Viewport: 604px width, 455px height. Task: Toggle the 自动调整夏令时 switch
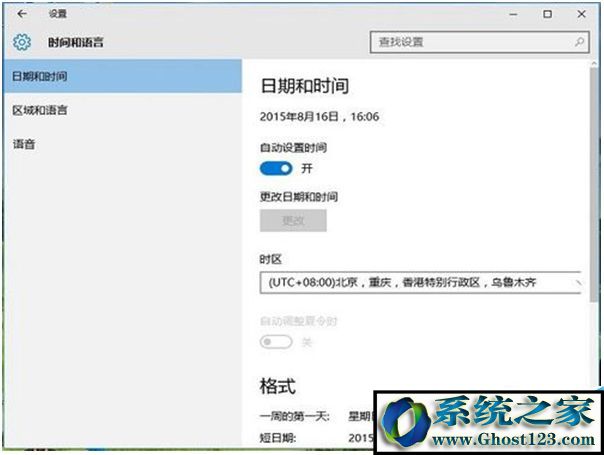tap(275, 342)
